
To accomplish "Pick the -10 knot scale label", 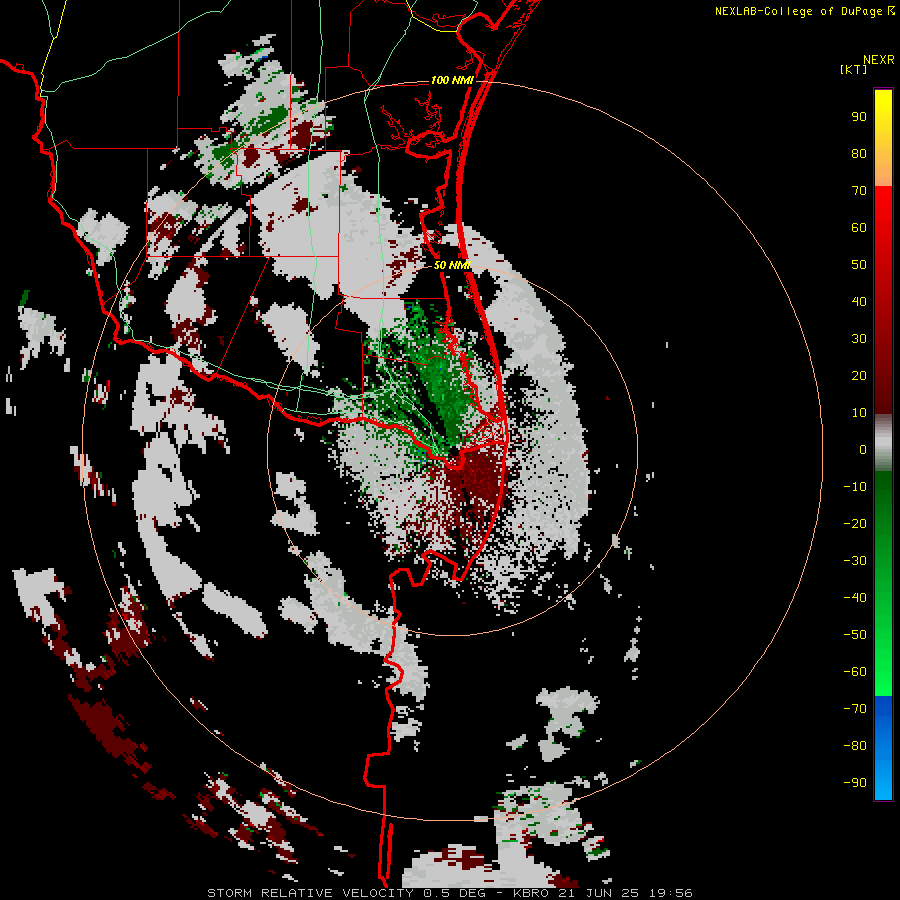I will coord(855,487).
